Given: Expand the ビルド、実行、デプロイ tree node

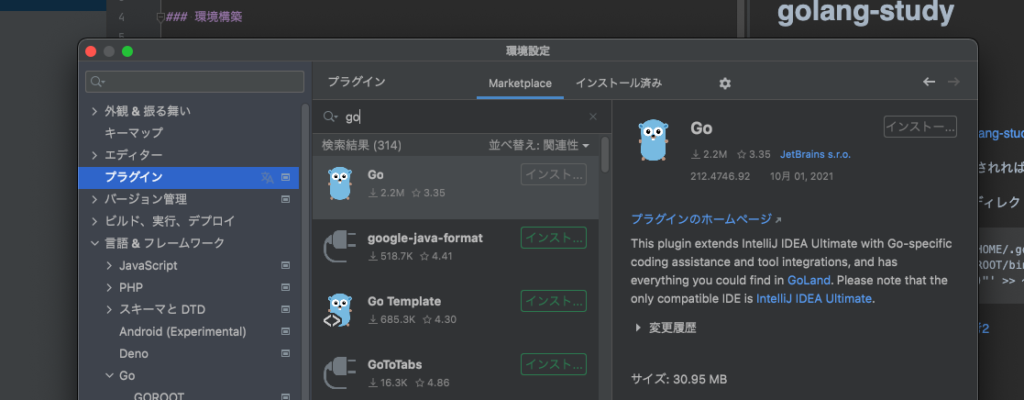Looking at the screenshot, I should click(x=95, y=221).
